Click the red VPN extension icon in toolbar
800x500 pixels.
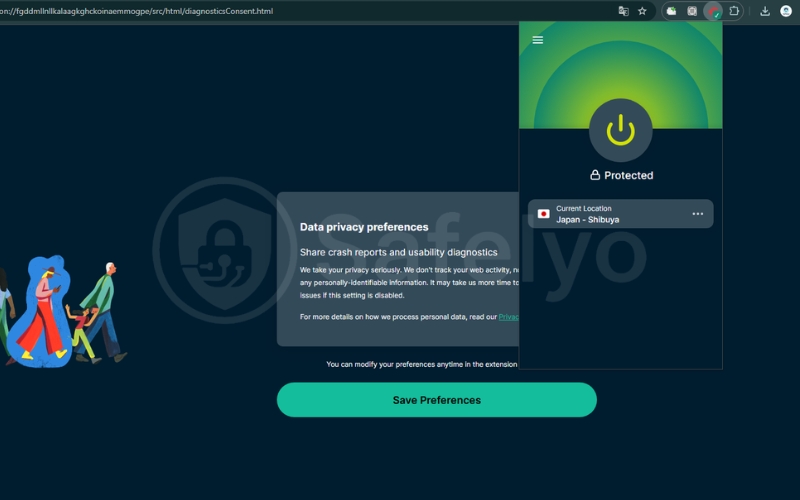click(713, 11)
